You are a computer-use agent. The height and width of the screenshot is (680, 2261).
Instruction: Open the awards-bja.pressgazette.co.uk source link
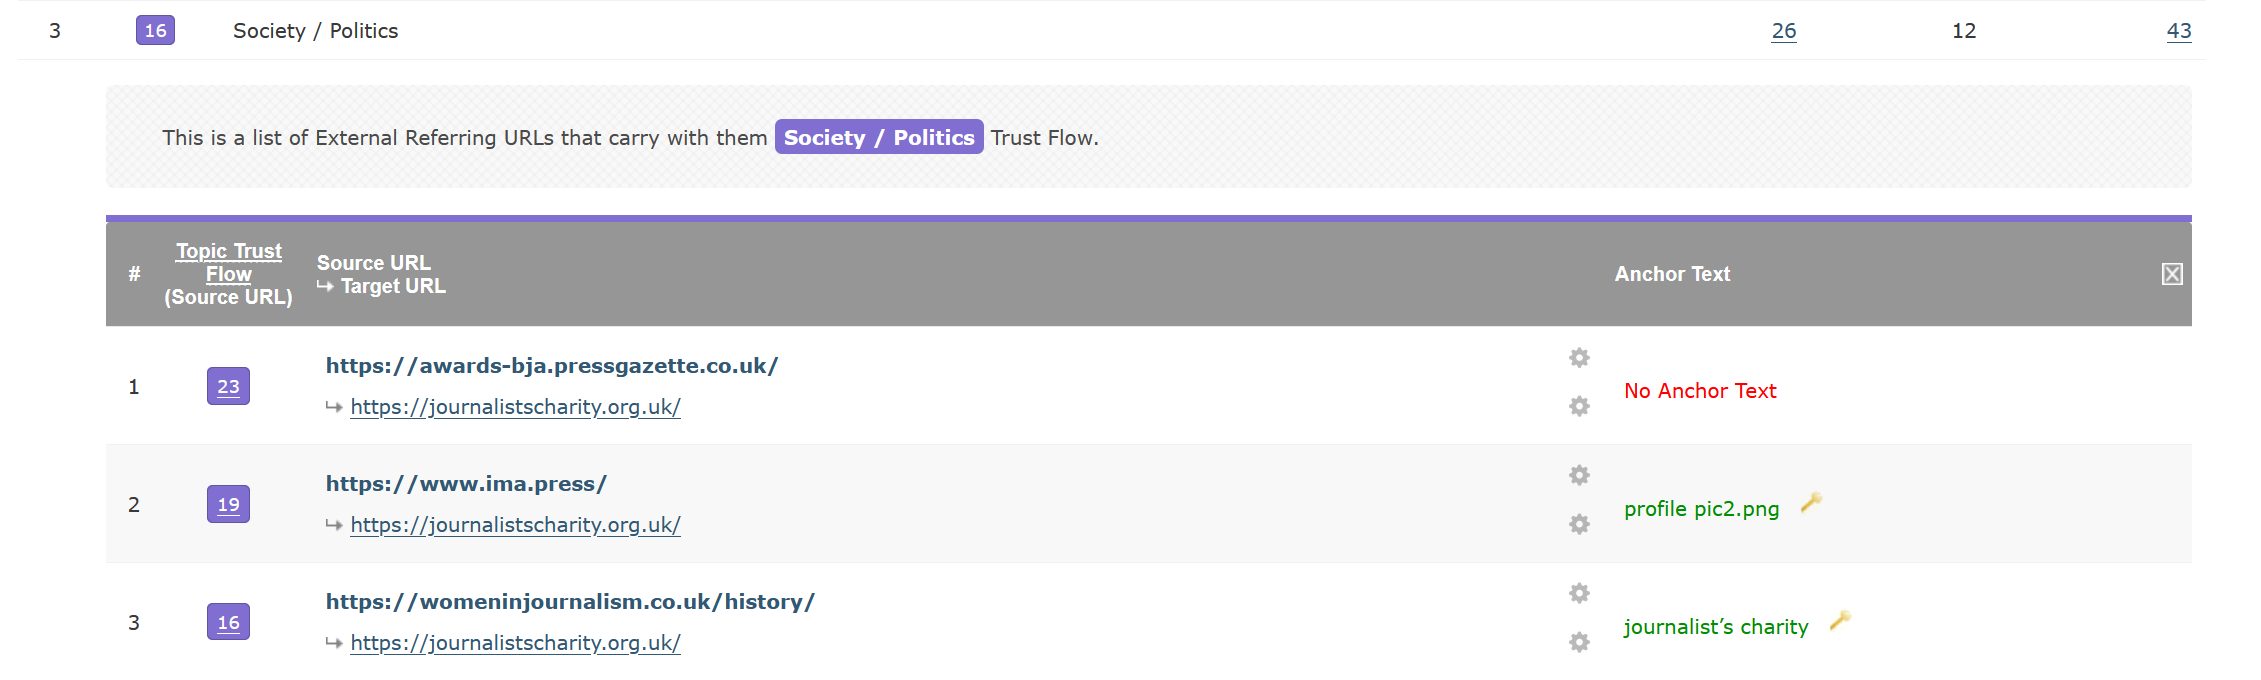click(x=551, y=366)
